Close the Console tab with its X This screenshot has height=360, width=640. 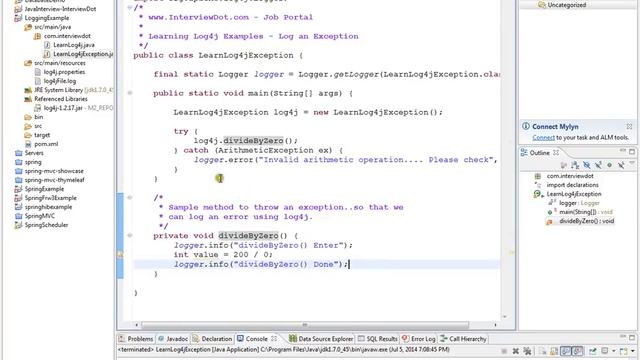274,338
